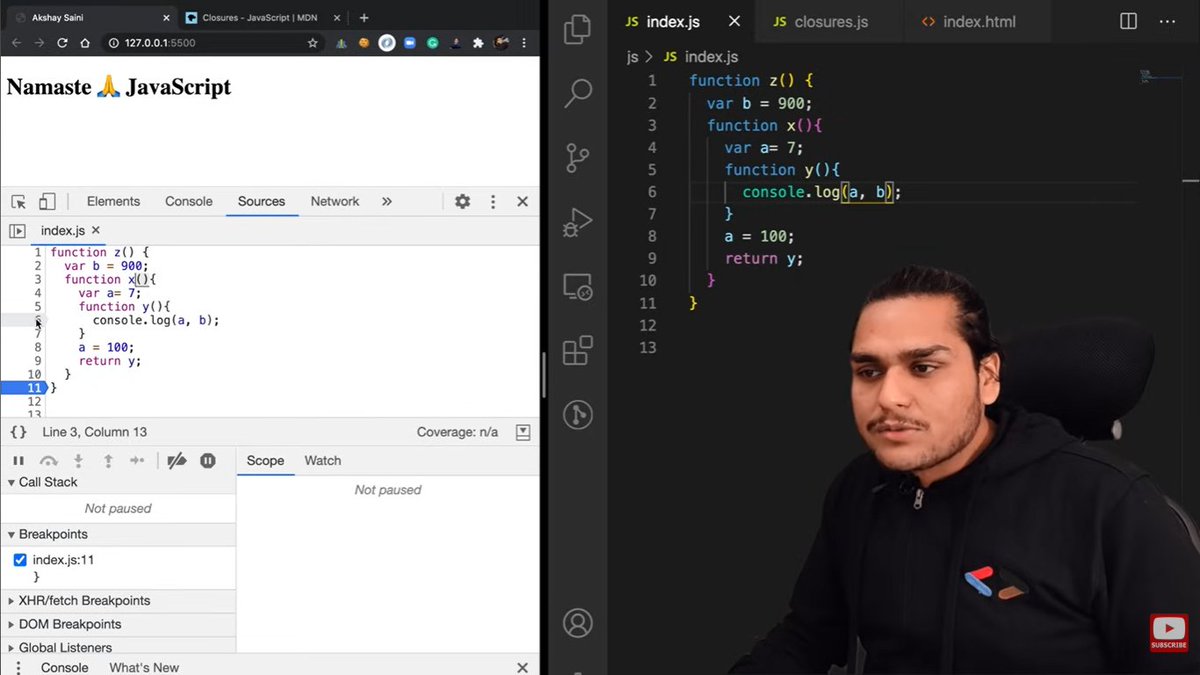1200x675 pixels.
Task: Click step out of function icon
Action: [108, 461]
